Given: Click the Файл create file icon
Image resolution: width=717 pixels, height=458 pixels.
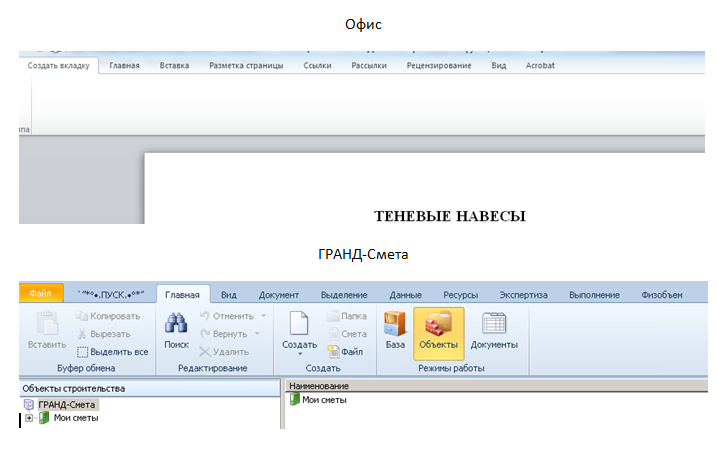Looking at the screenshot, I should coord(333,351).
